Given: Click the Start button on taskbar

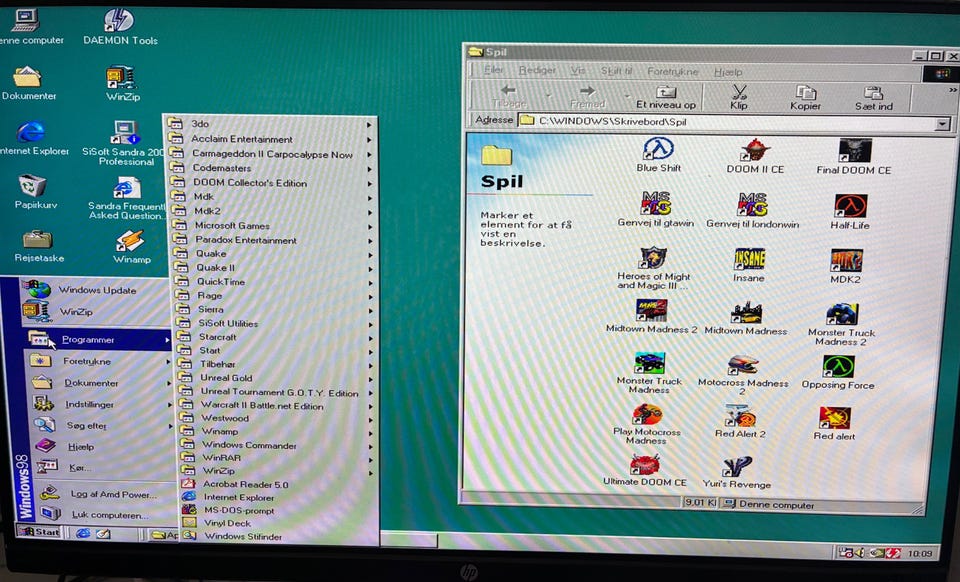Looking at the screenshot, I should coord(40,531).
